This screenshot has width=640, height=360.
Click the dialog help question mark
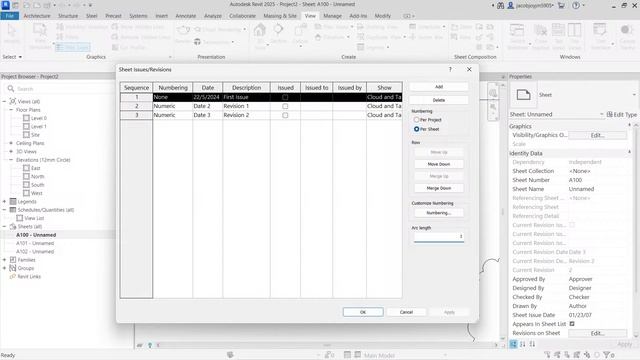coord(450,69)
